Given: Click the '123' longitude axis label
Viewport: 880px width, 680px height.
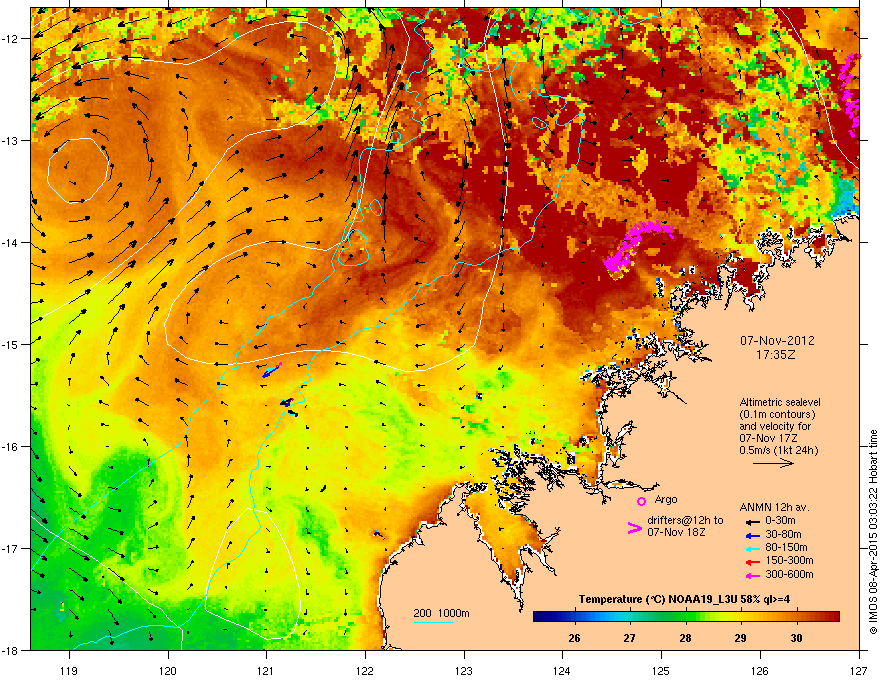Looking at the screenshot, I should pos(464,670).
